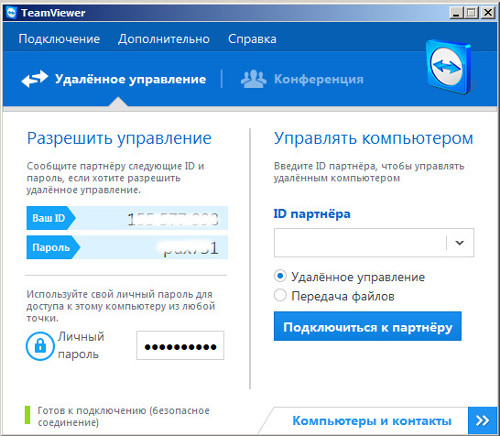Click the ID партнёра label
The image size is (500, 436).
tap(312, 214)
